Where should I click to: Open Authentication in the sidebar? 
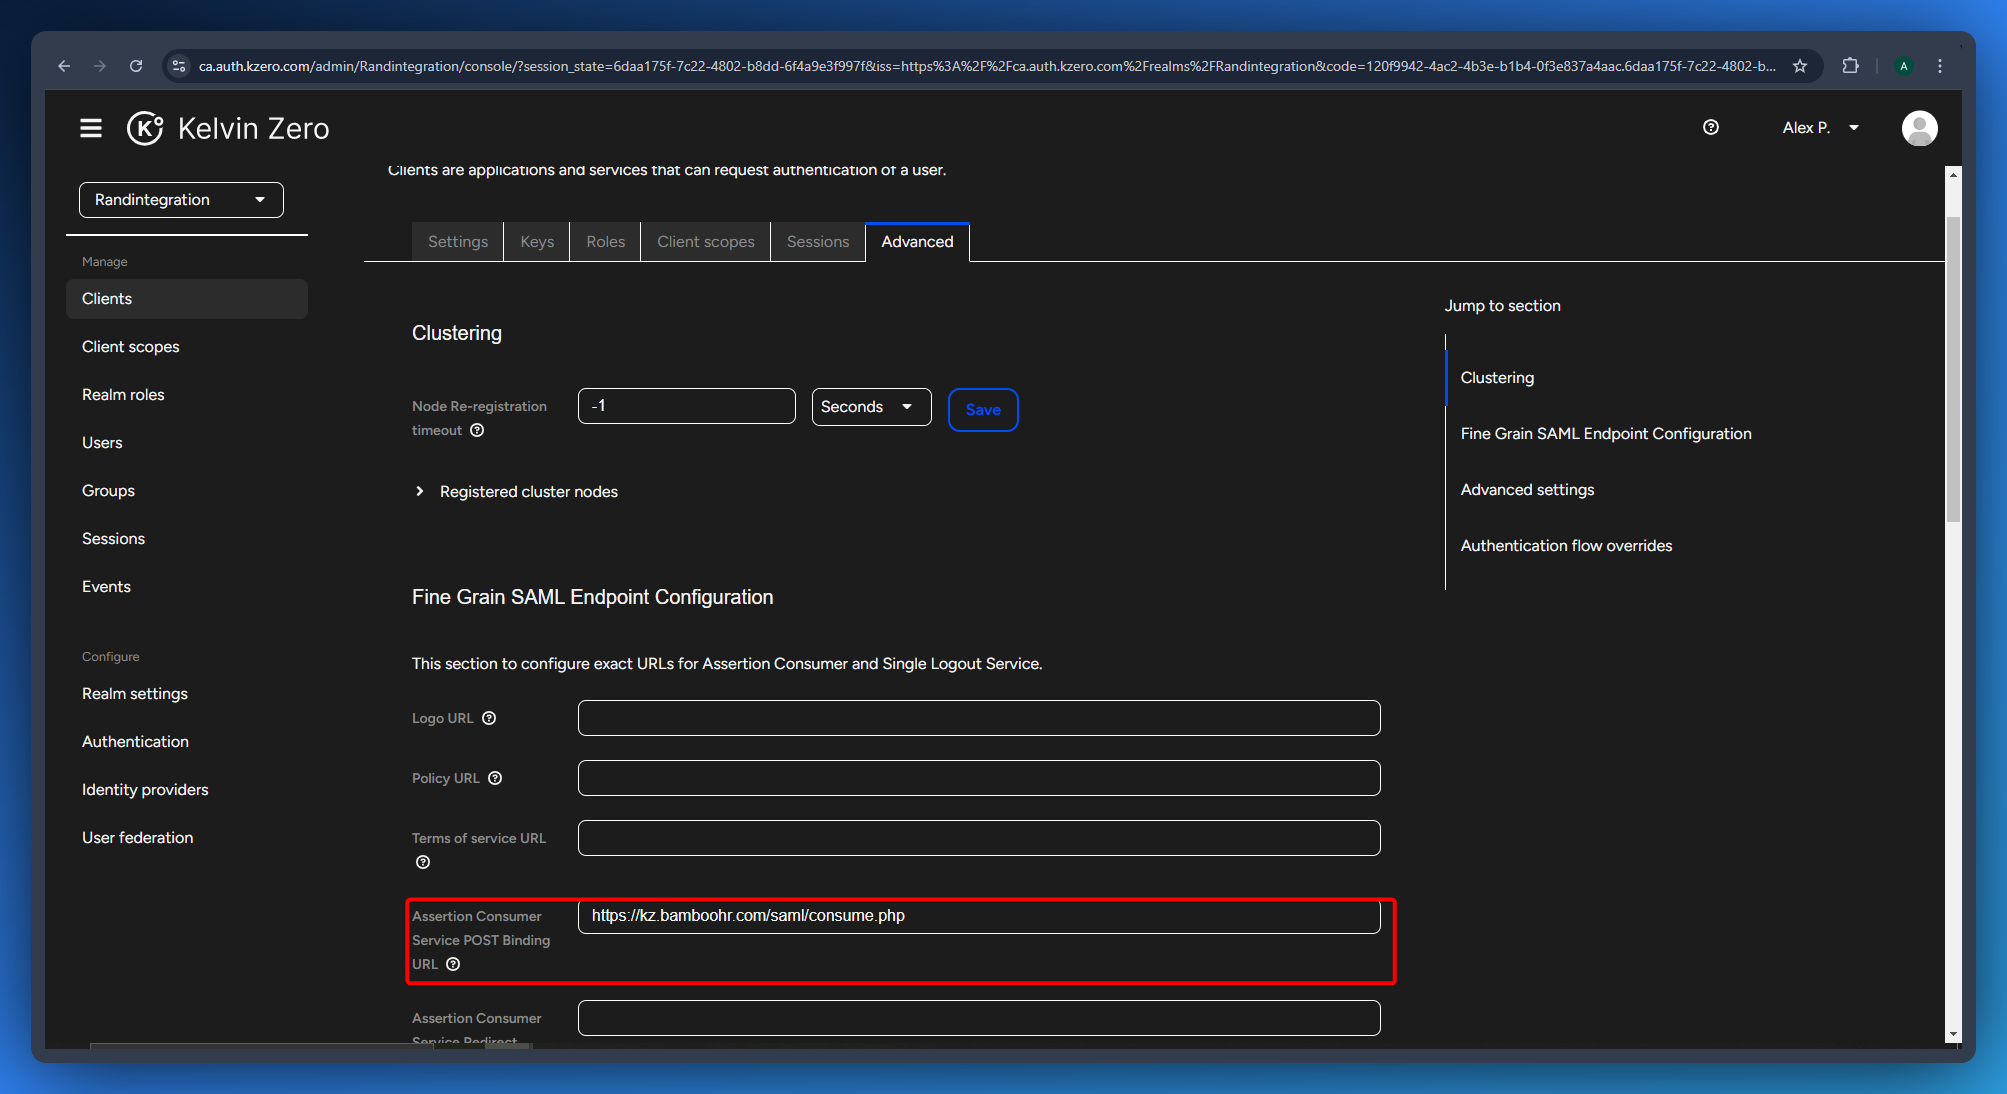coord(187,742)
